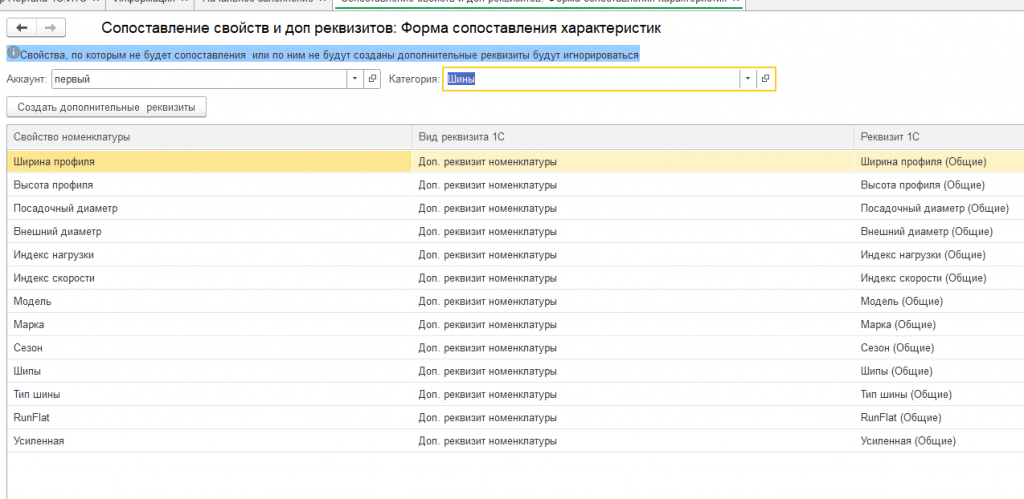Viewport: 1024px width, 499px height.
Task: Select the Сезон property cell
Action: 209,348
